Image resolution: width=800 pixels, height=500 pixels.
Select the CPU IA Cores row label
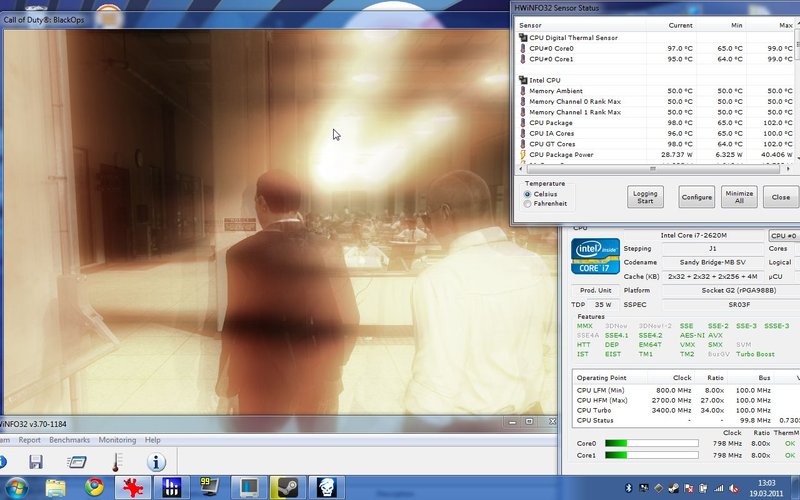pos(552,134)
